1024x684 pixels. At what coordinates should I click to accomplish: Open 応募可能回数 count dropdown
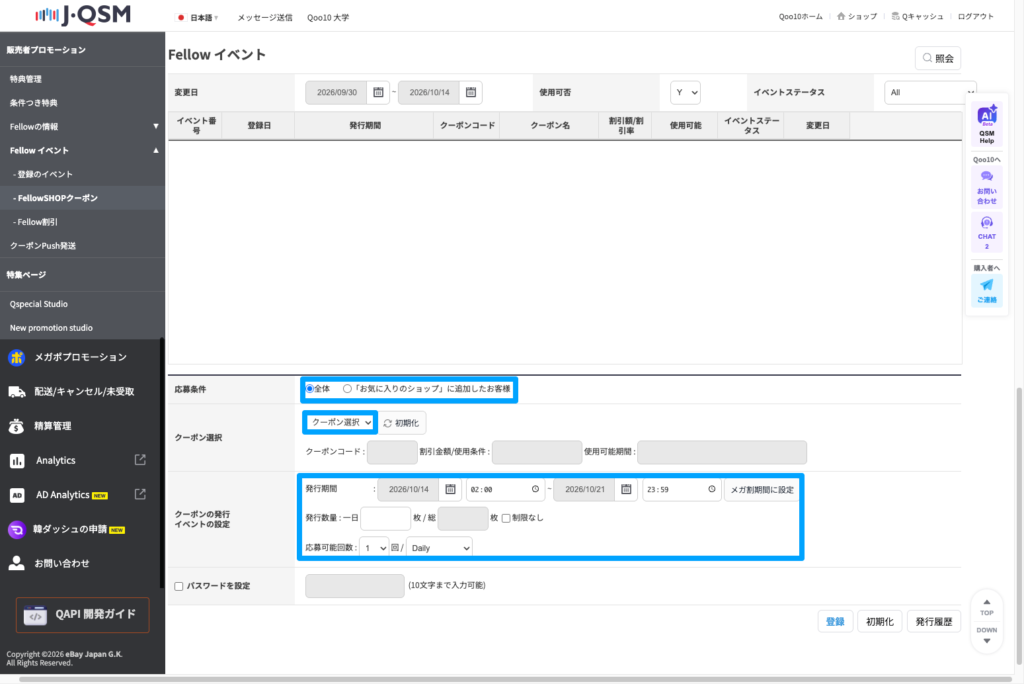374,547
